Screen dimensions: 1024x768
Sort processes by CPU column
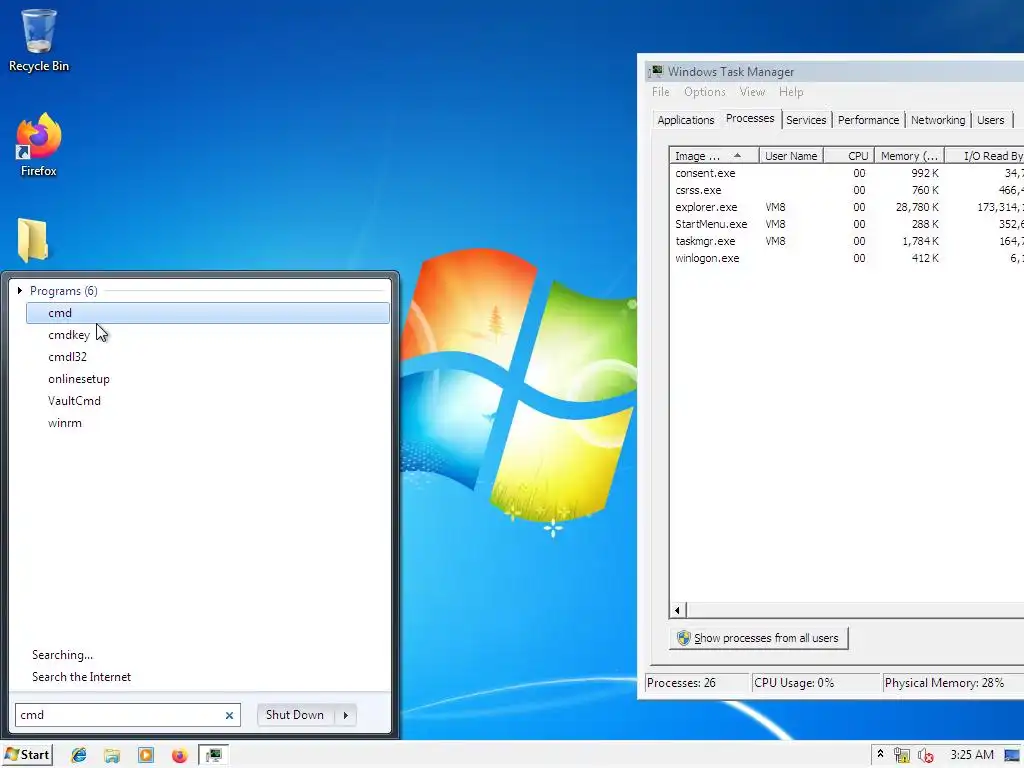pyautogui.click(x=849, y=156)
